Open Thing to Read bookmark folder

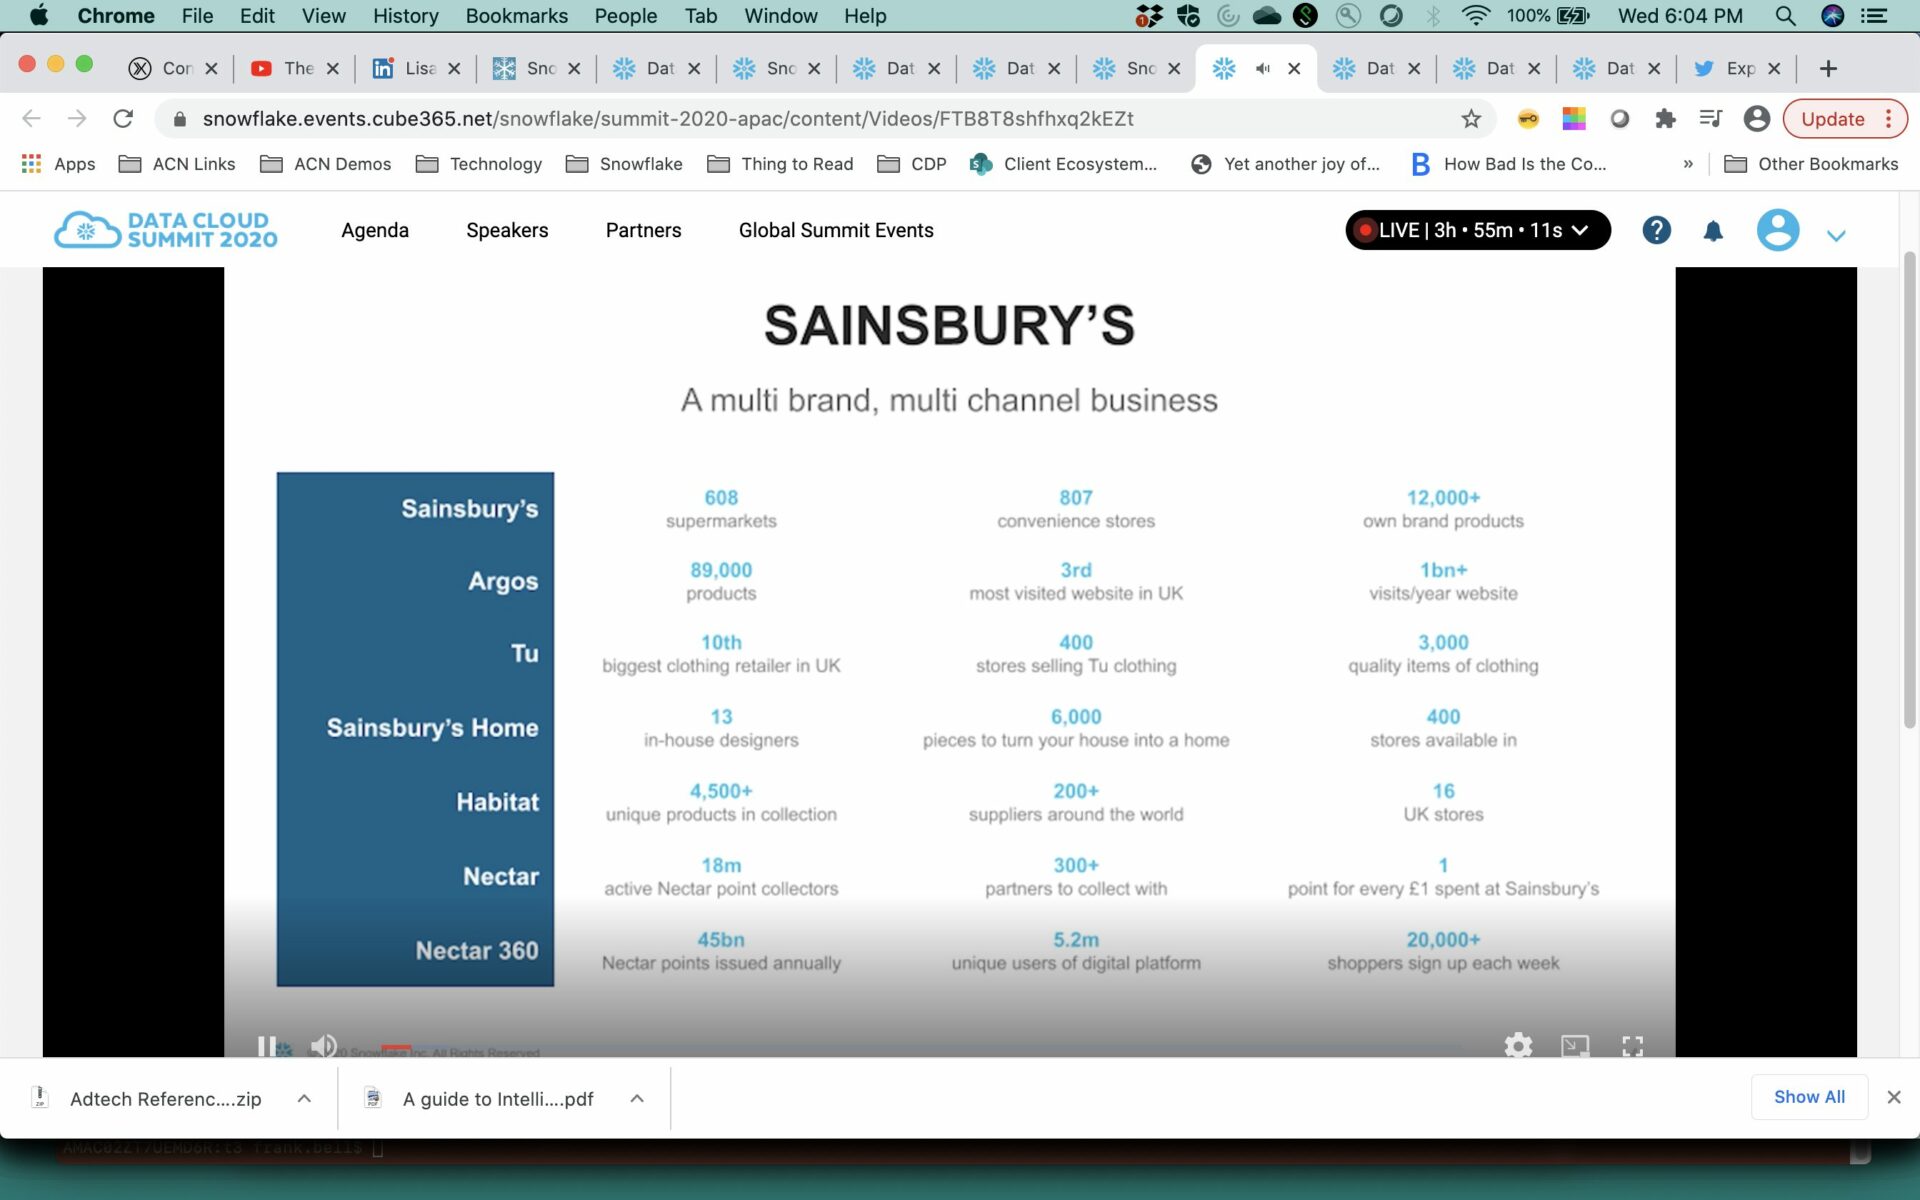[780, 164]
